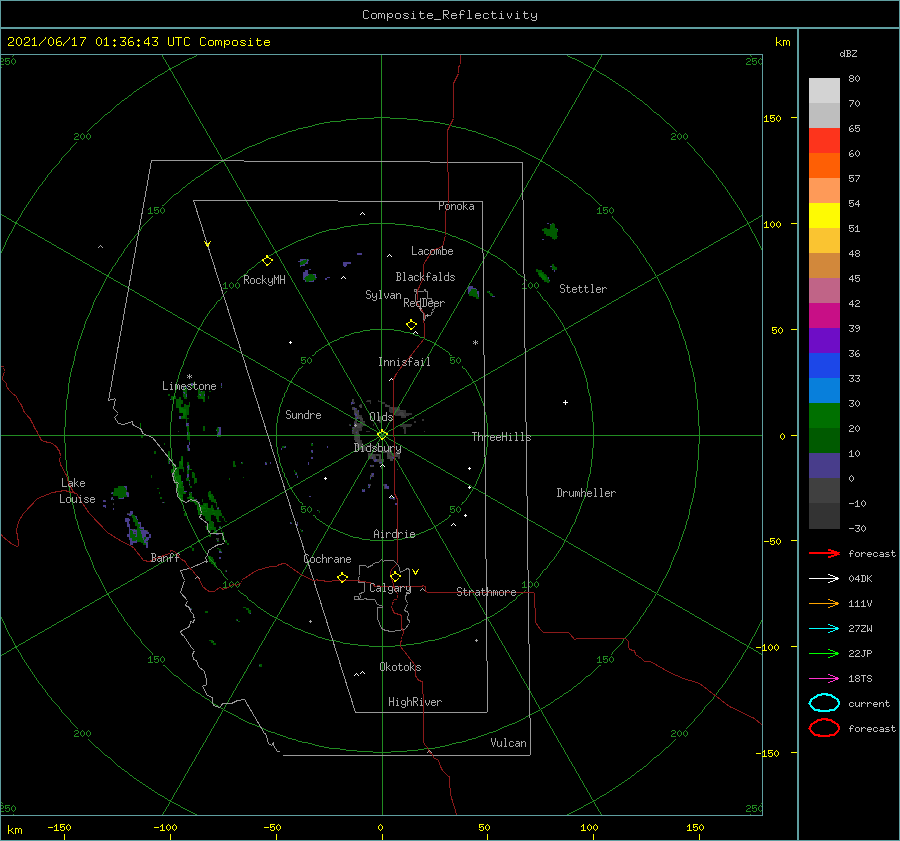Click the Olds label near radar center
The image size is (900, 841).
(381, 417)
